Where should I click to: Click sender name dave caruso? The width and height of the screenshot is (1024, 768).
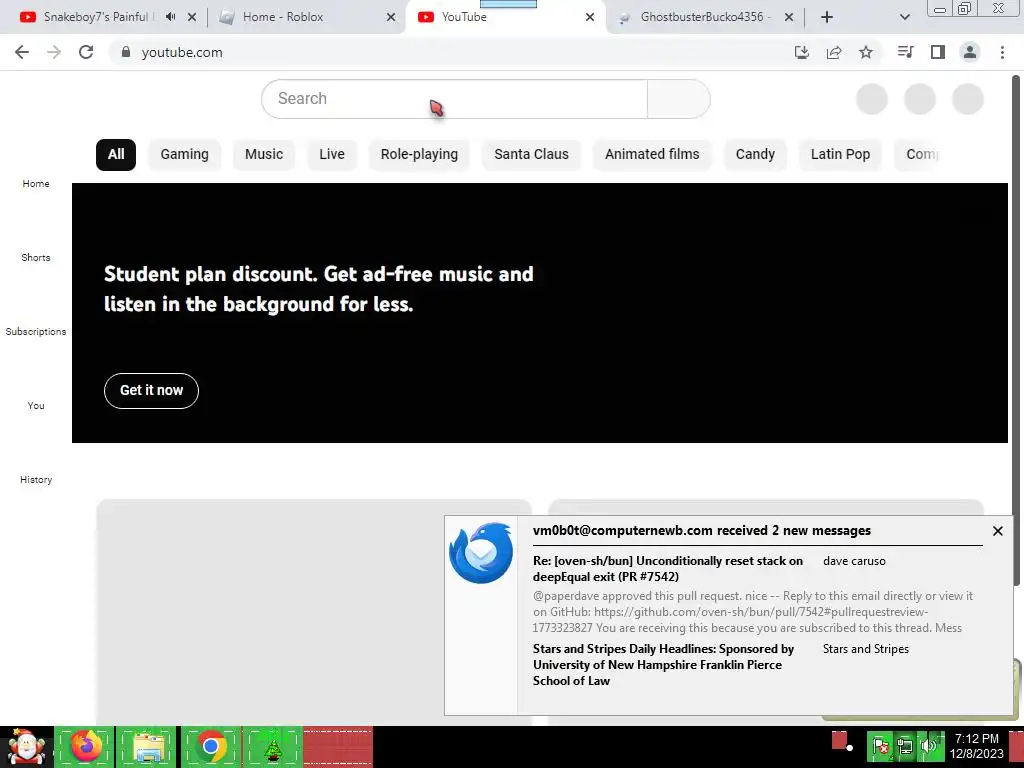pos(854,561)
